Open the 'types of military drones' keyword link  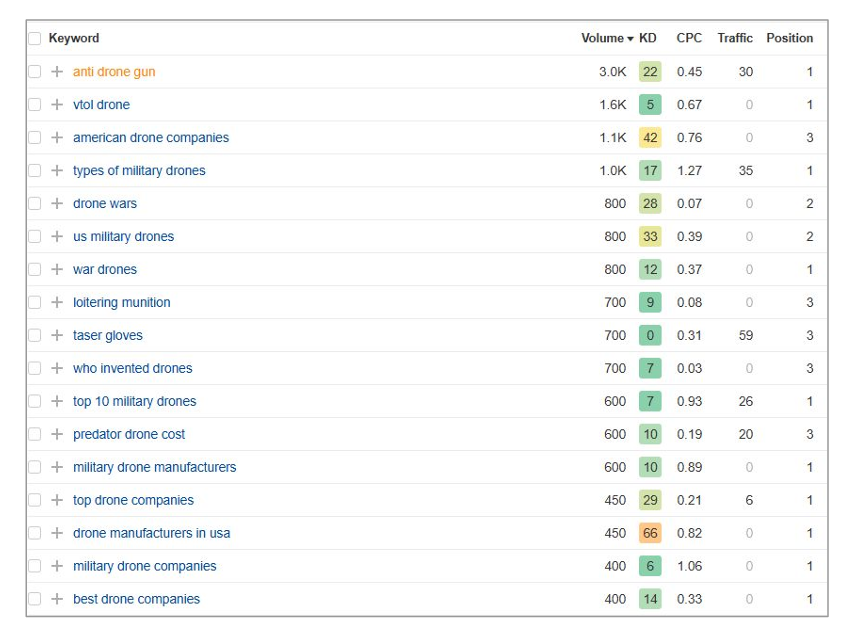(x=139, y=171)
